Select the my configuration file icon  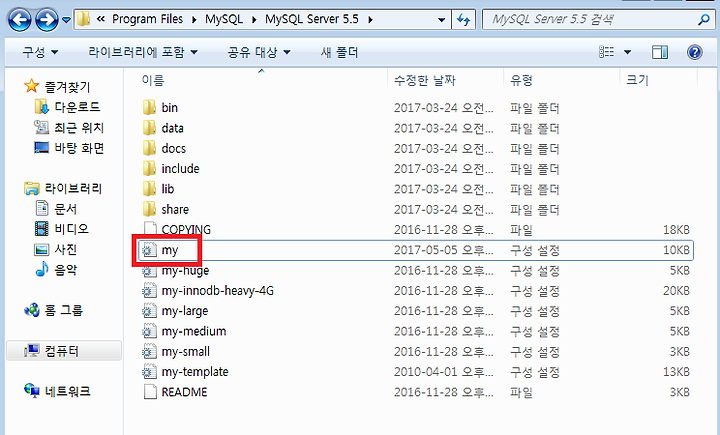tap(148, 250)
